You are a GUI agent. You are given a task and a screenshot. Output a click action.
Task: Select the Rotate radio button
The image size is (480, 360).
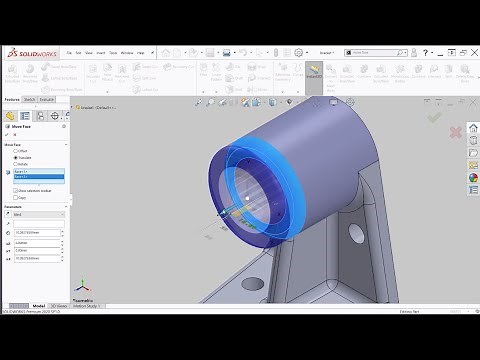15,164
